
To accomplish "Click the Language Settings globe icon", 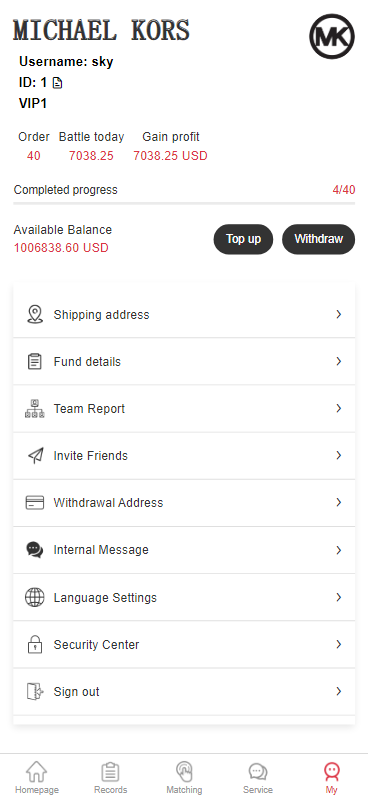I will click(35, 597).
